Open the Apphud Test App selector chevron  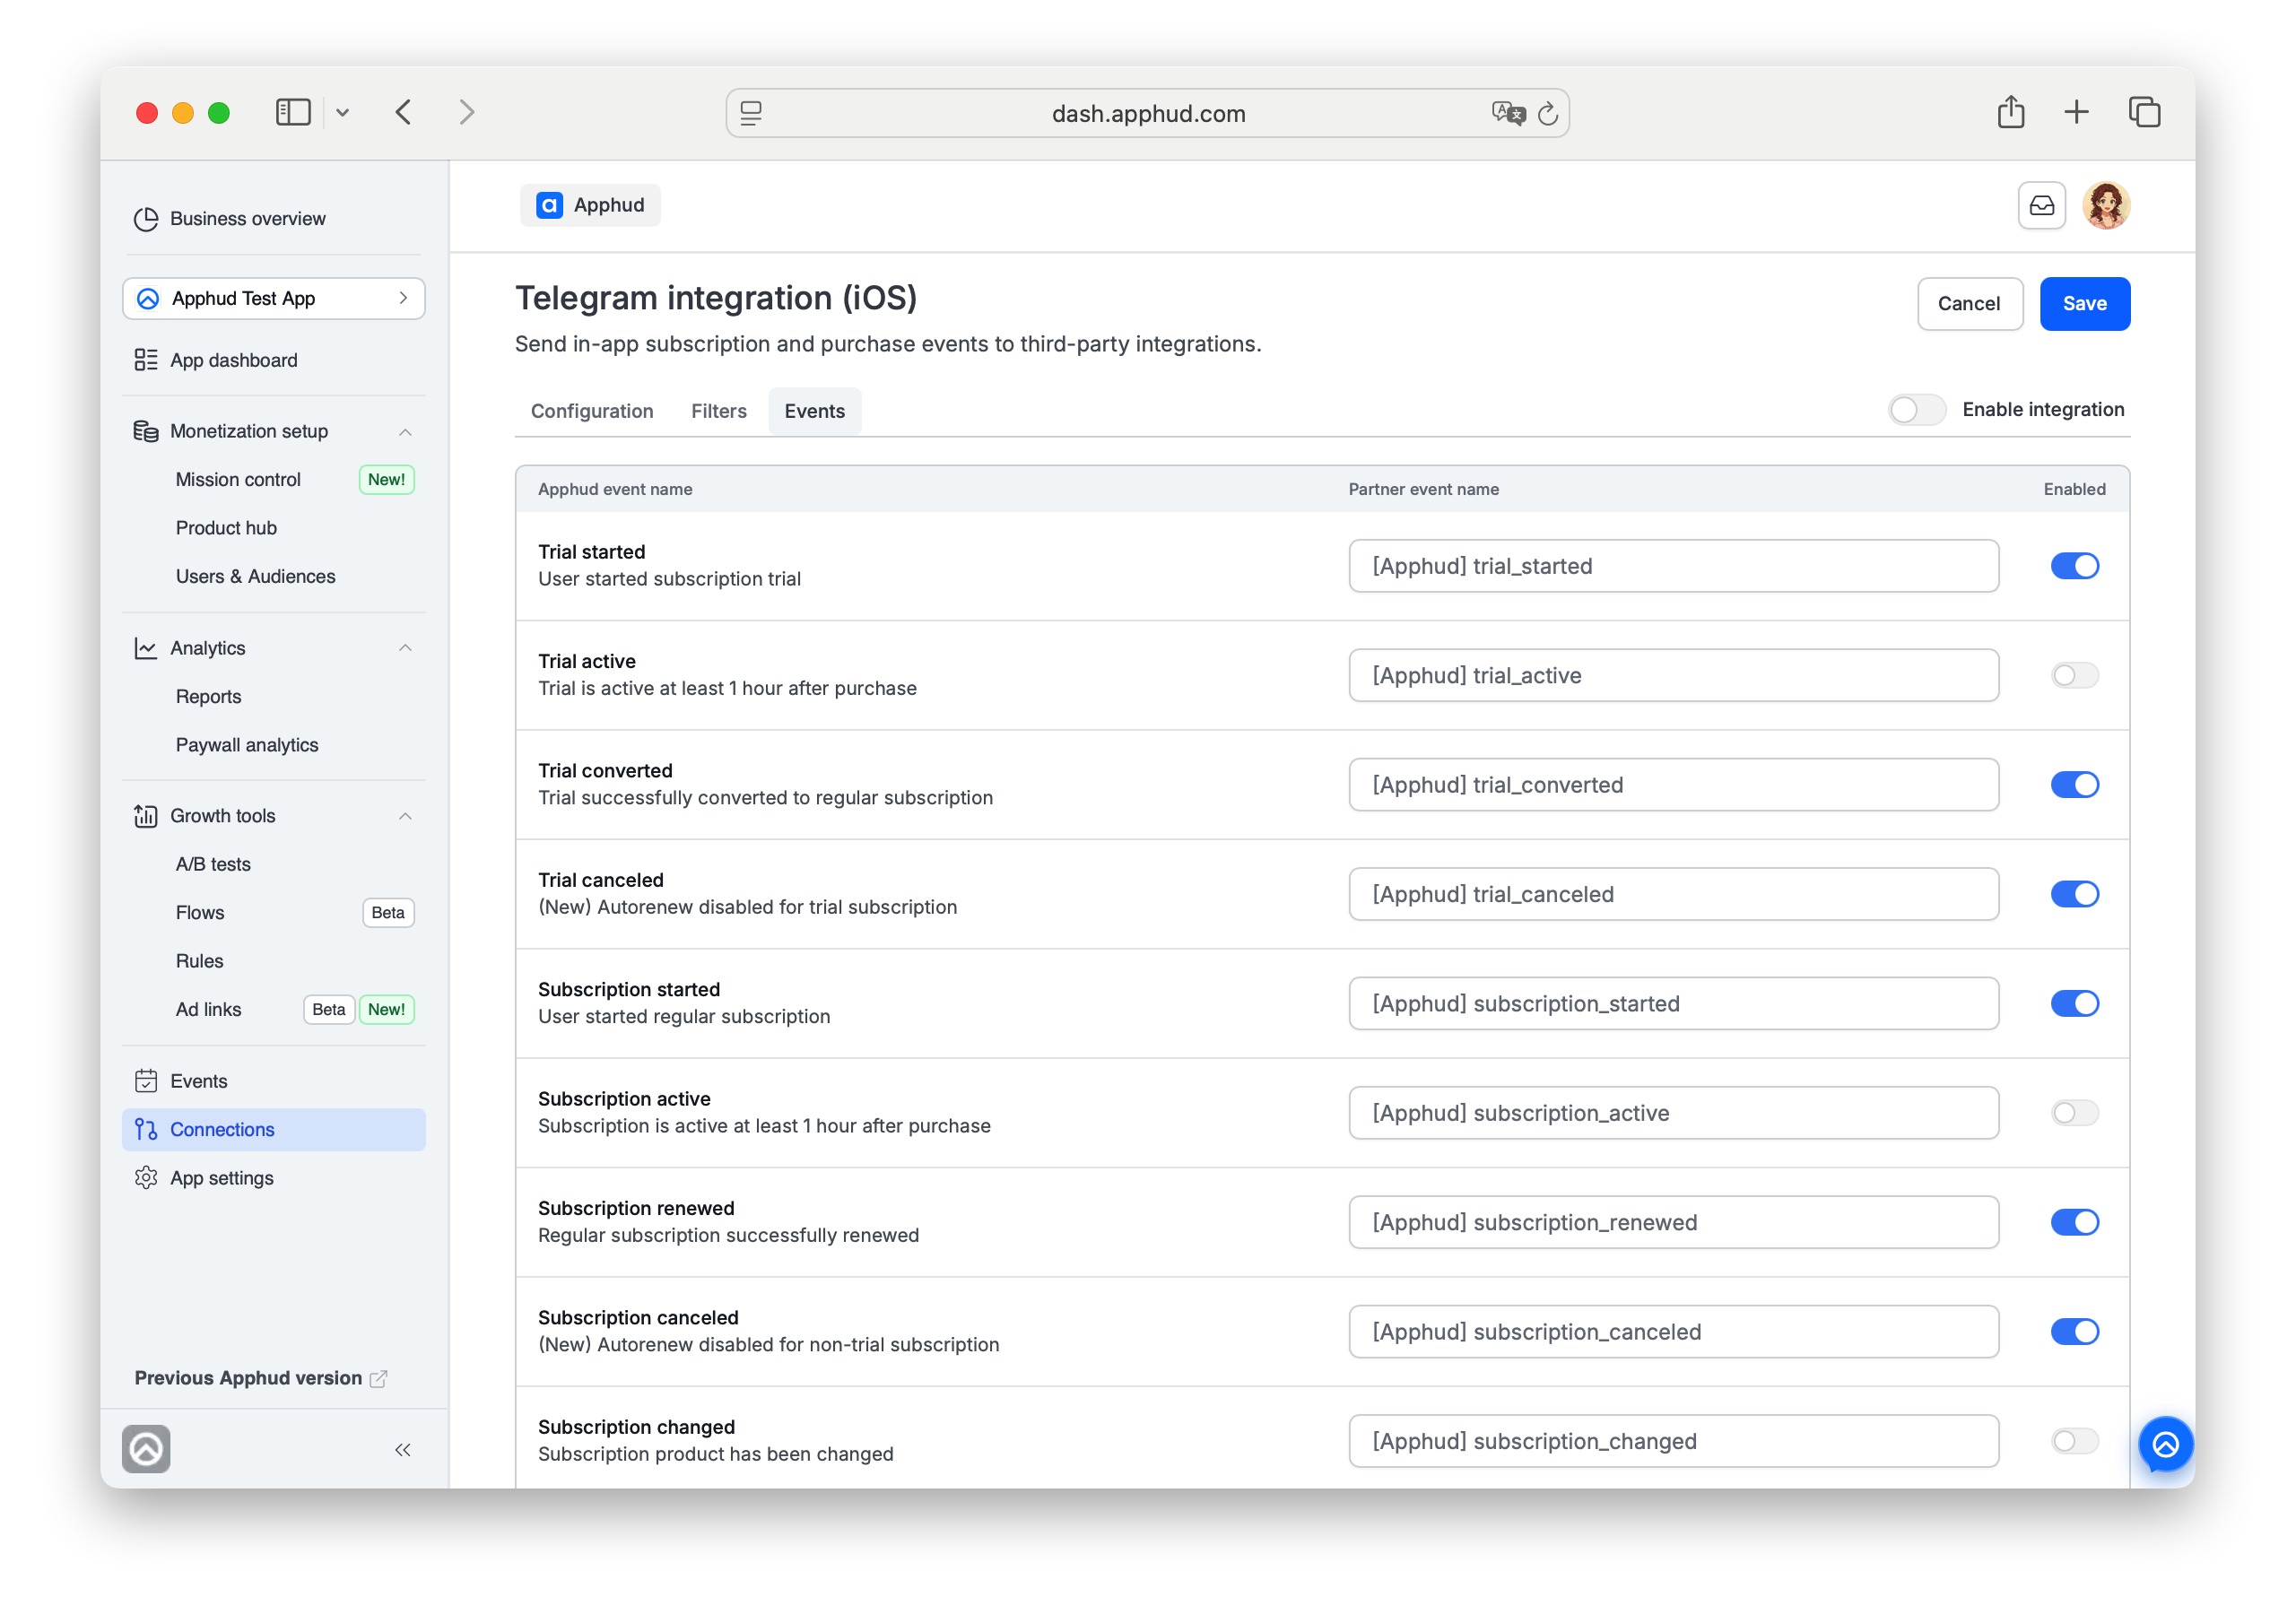[403, 298]
